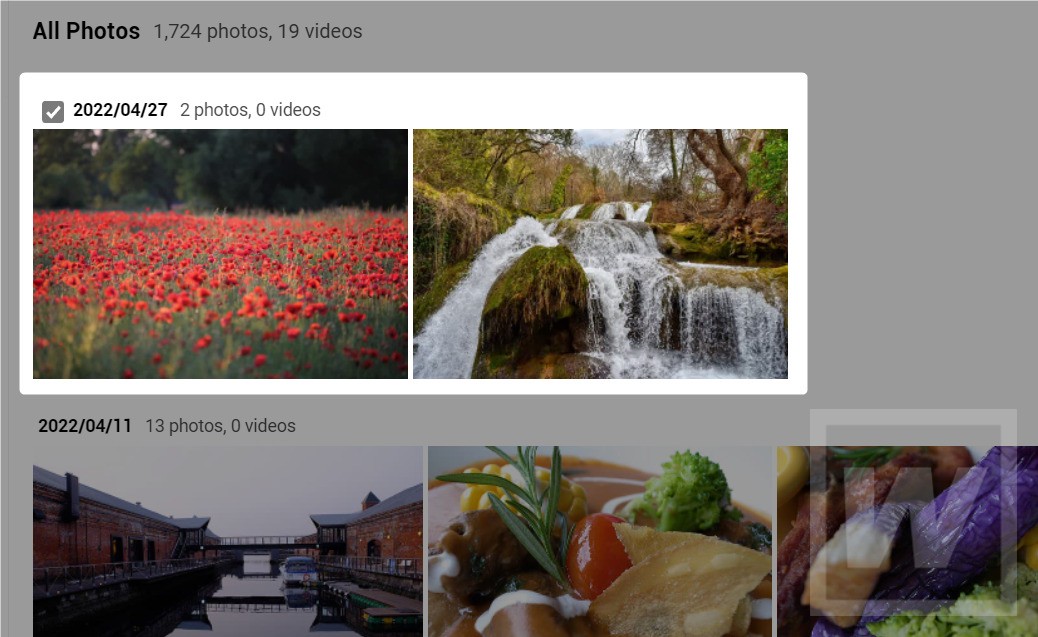Click the "1,724 photos, 19 videos" count

click(258, 31)
